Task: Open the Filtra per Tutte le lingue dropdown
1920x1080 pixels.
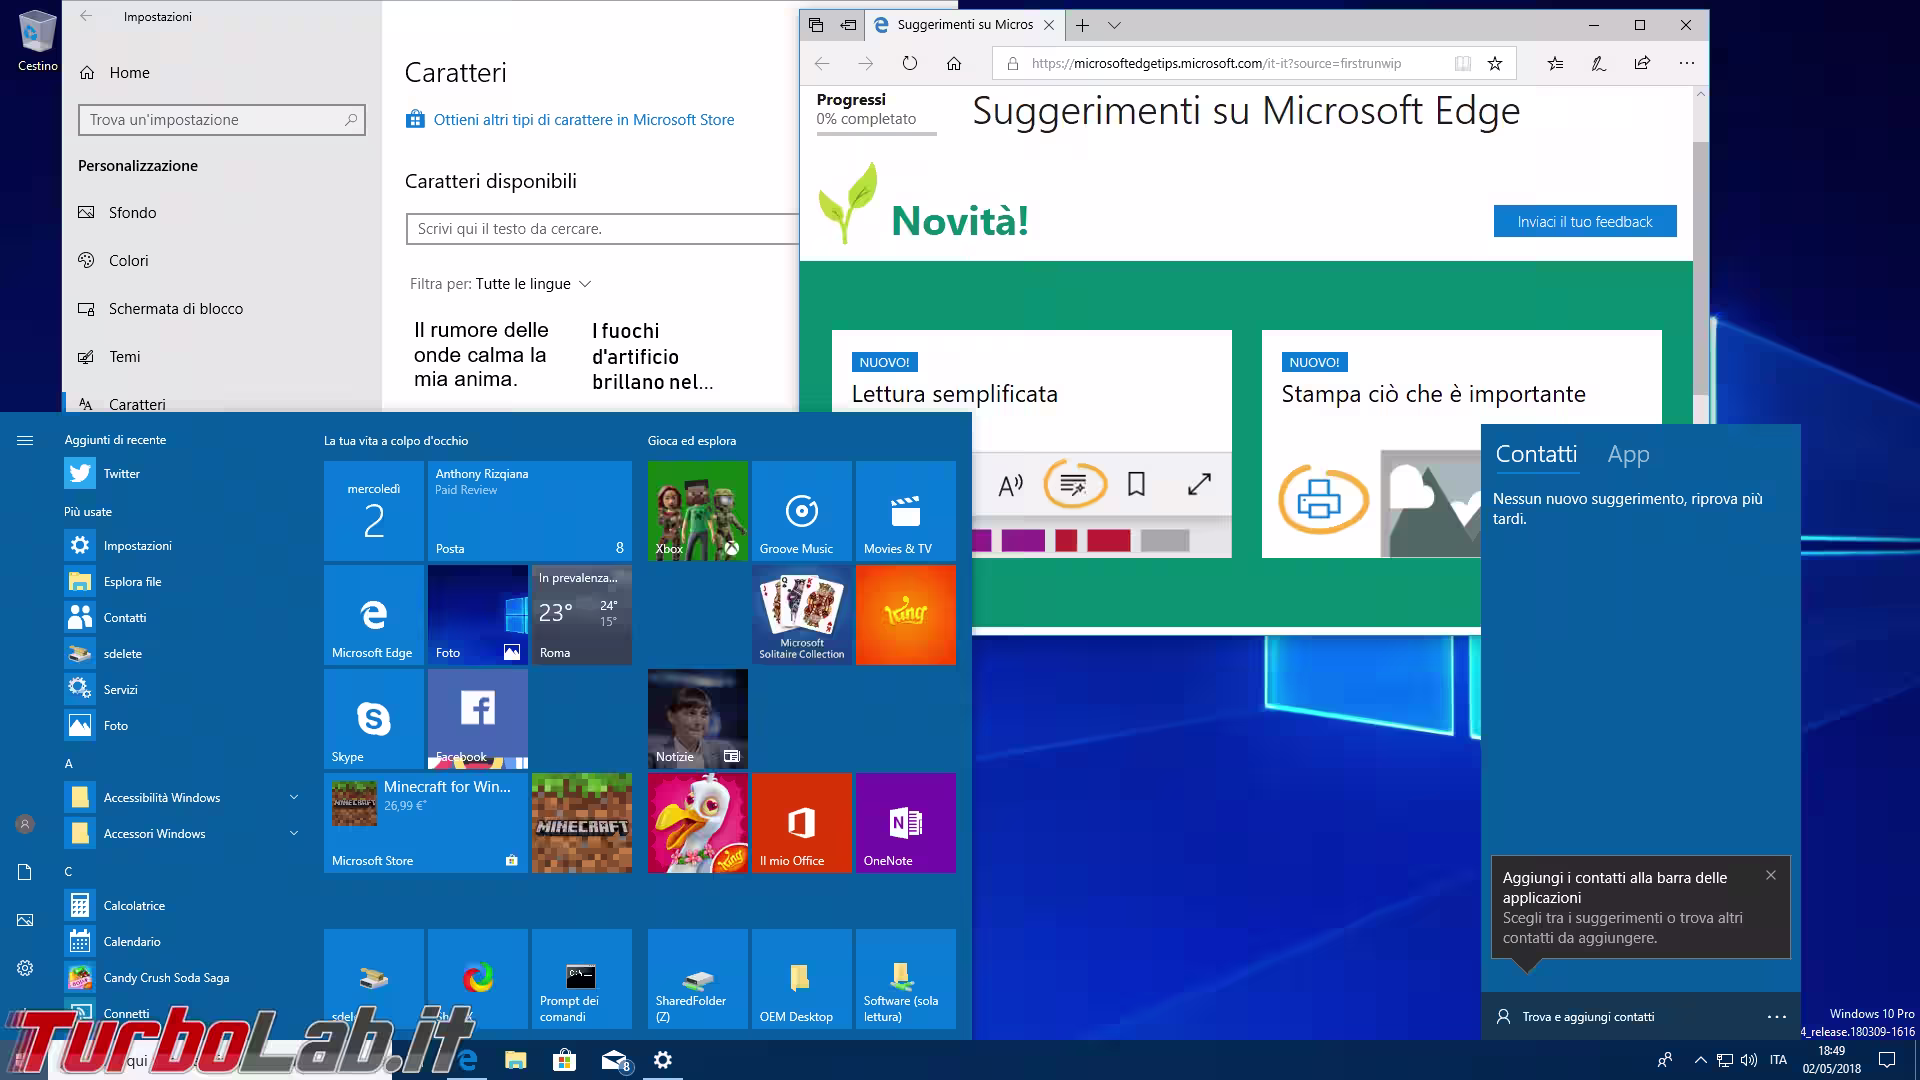Action: tap(534, 284)
